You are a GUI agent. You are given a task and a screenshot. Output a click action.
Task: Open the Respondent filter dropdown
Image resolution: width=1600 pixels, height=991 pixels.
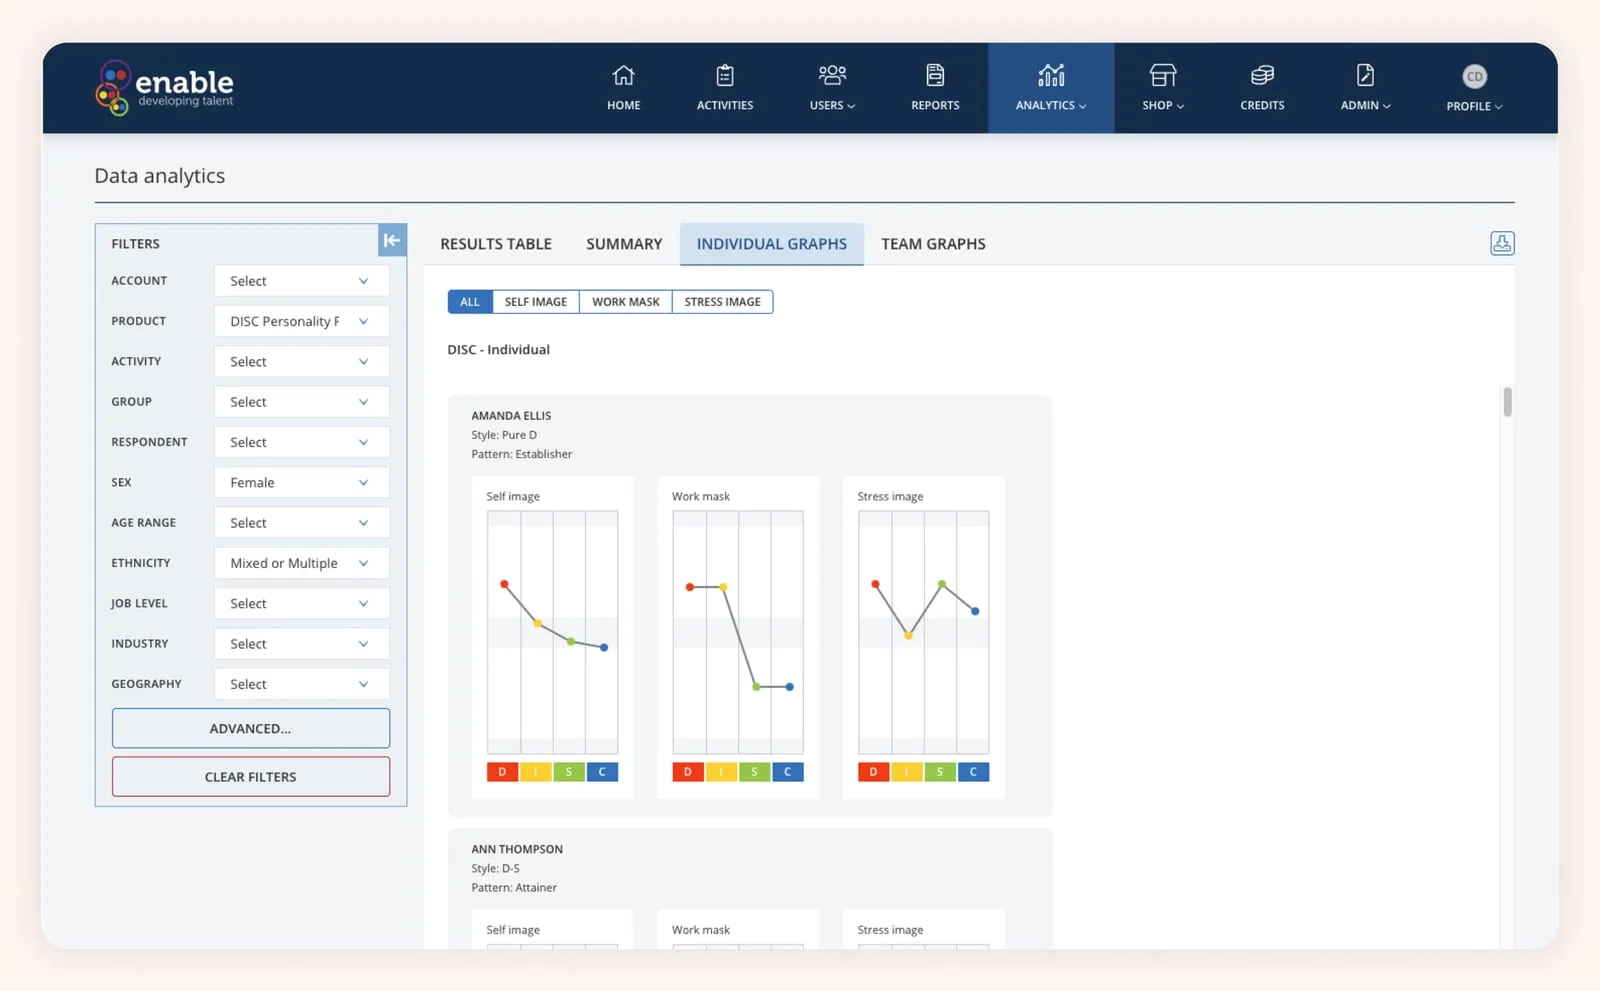(x=301, y=442)
